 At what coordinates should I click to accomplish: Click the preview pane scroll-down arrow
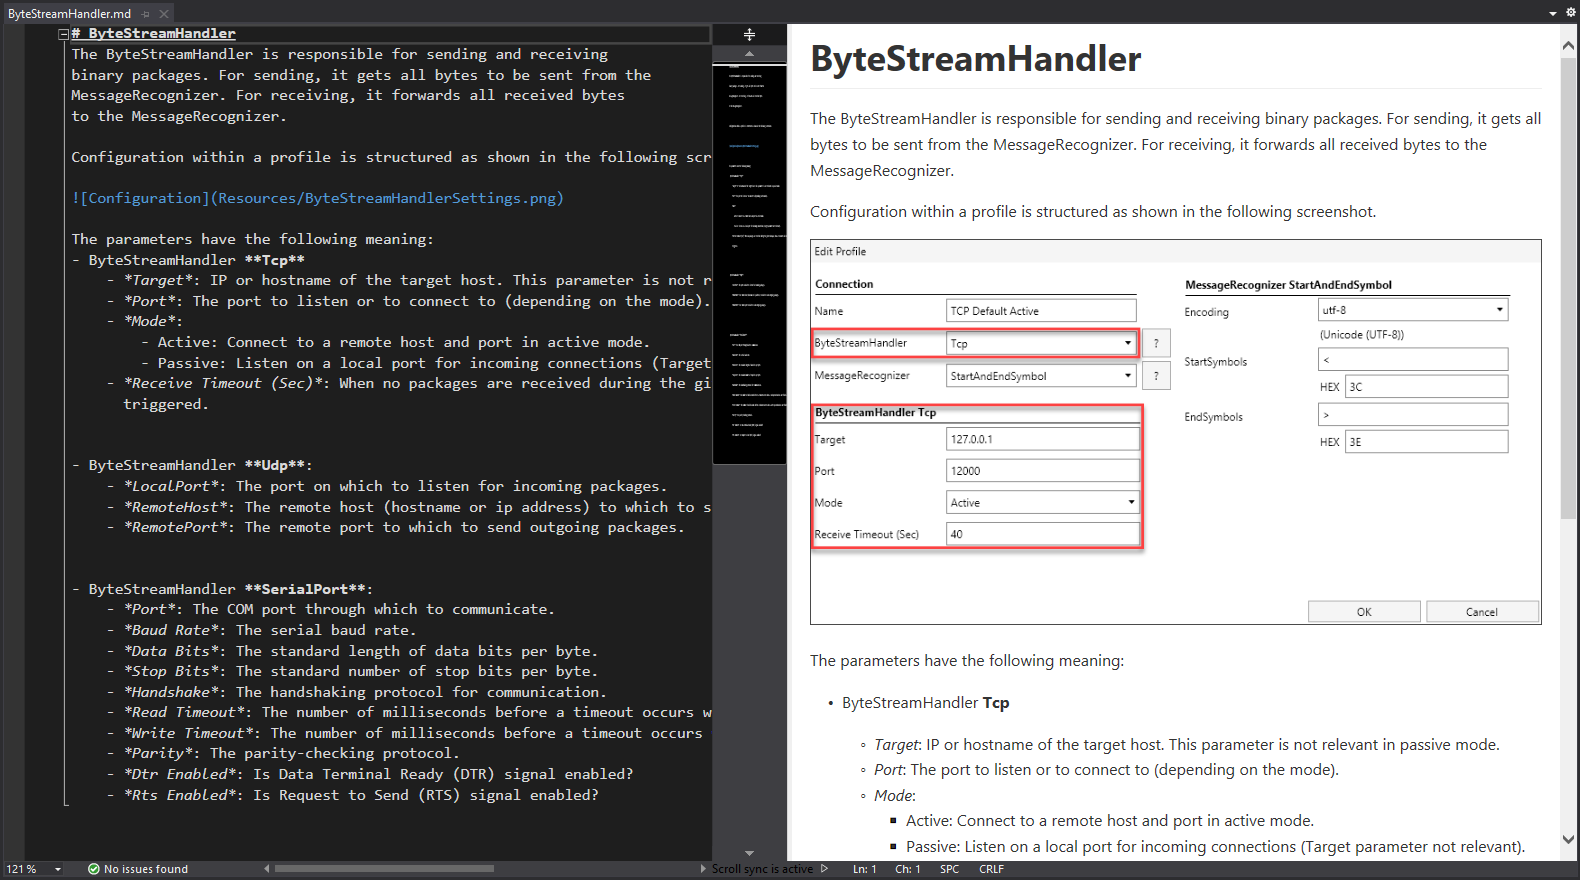click(x=1568, y=840)
